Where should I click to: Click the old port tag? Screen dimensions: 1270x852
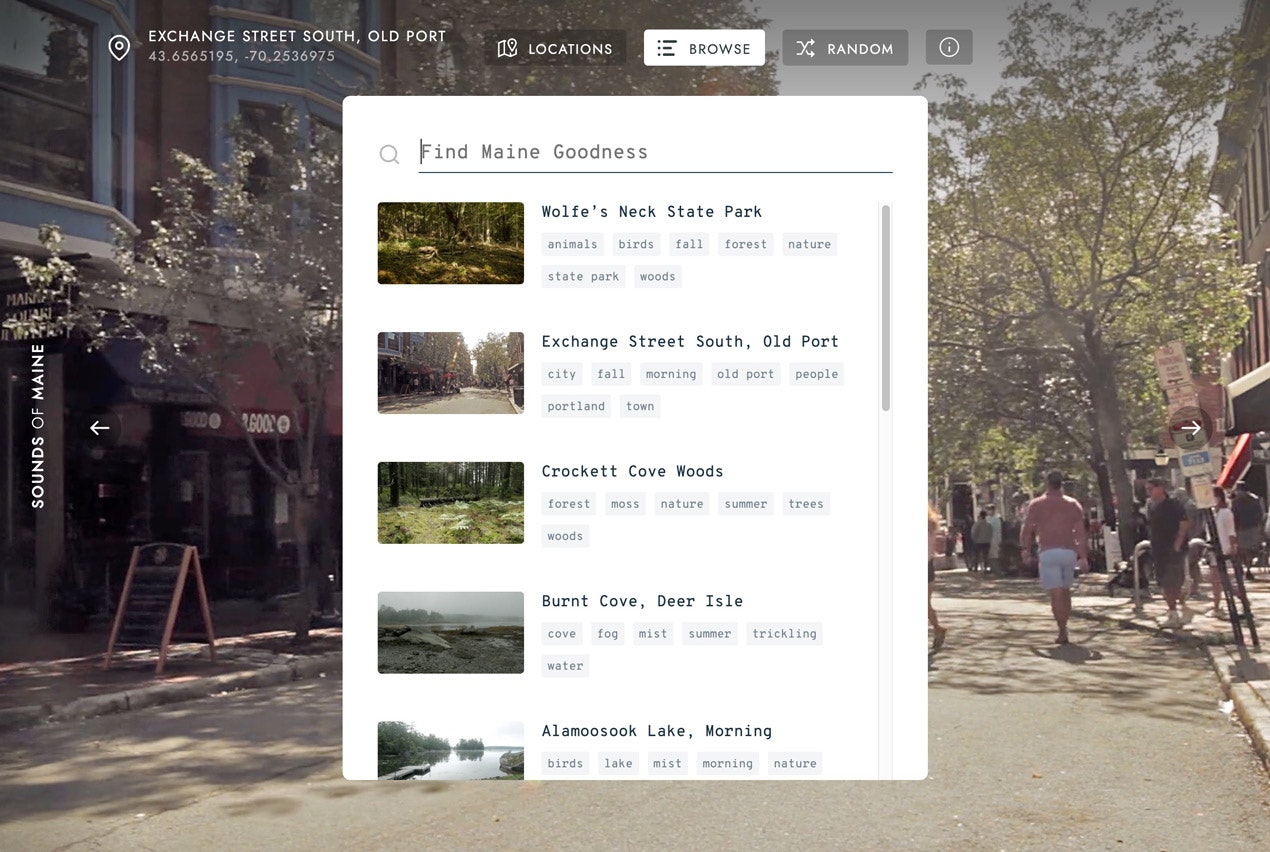pyautogui.click(x=746, y=374)
